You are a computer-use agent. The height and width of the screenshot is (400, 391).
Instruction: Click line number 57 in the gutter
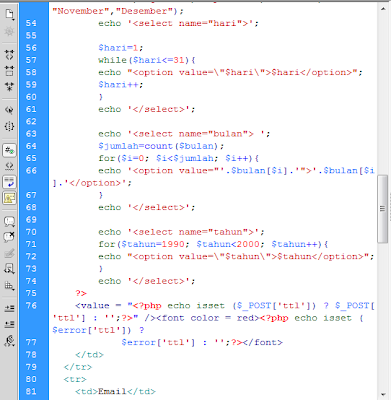31,60
